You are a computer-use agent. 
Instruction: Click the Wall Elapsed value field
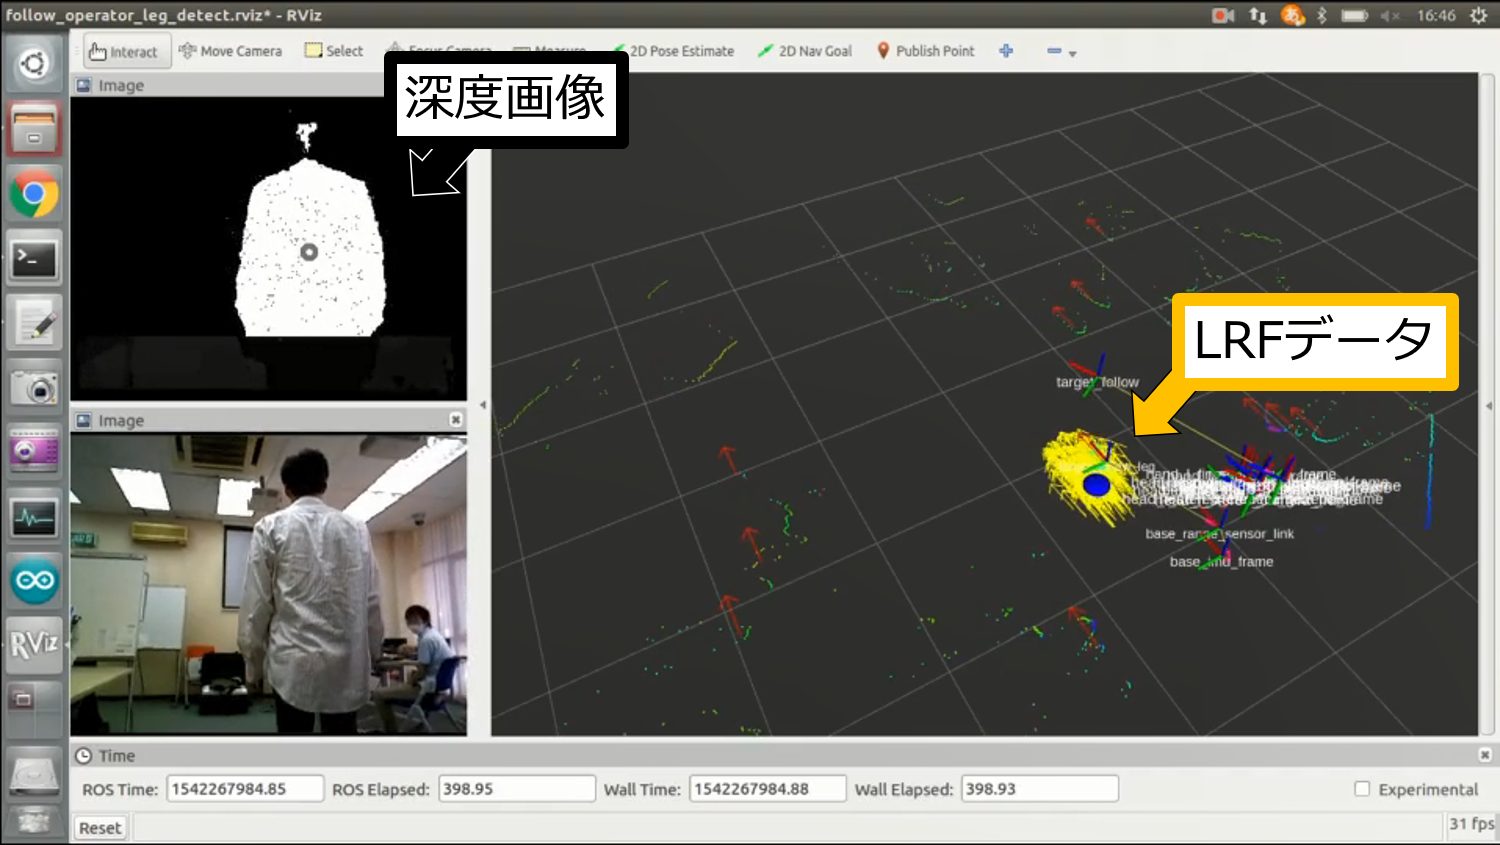tap(1039, 789)
